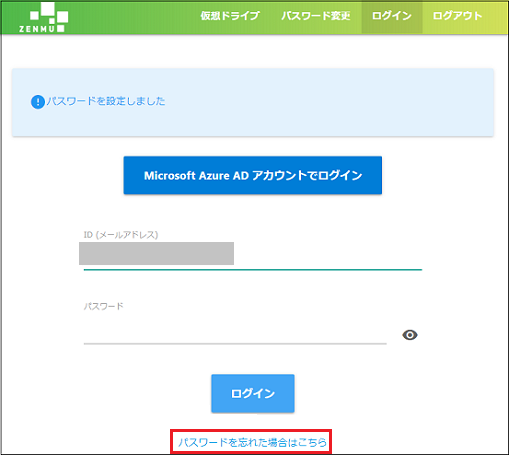Sign in with the Microsoft Azure AD アカウントでログイン button
Image resolution: width=509 pixels, height=455 pixels.
click(253, 175)
